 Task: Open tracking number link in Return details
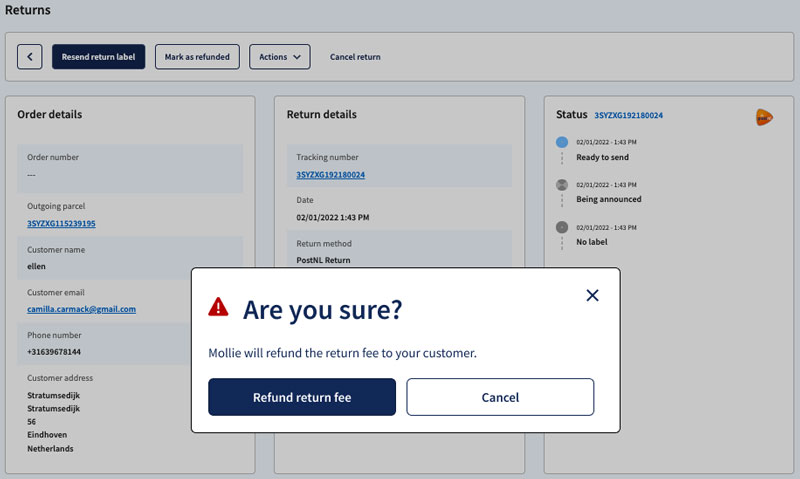[x=331, y=174]
